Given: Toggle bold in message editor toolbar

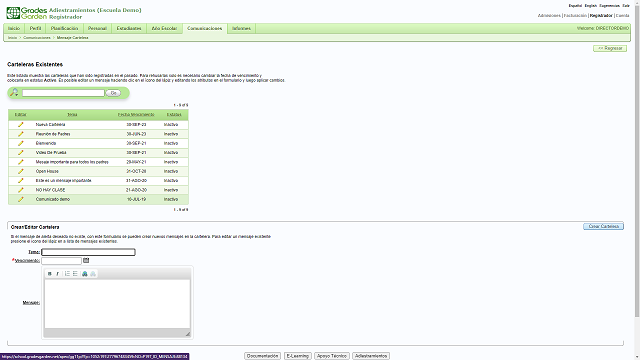Looking at the screenshot, I should 49,274.
